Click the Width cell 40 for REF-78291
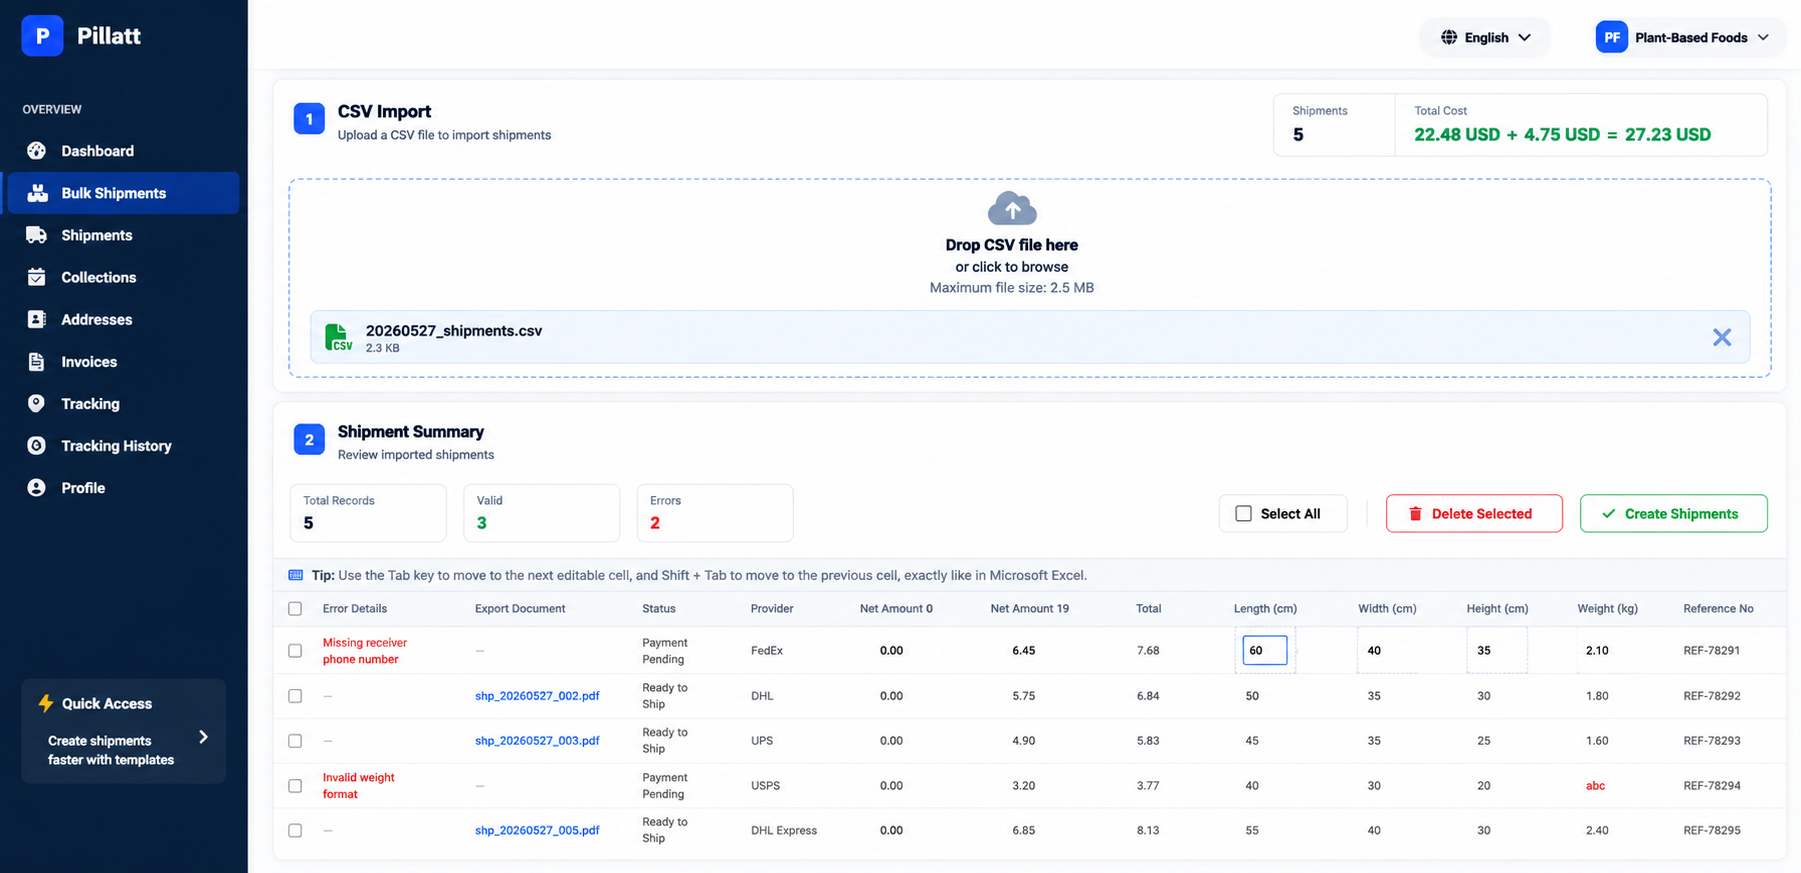This screenshot has width=1801, height=873. (1387, 650)
